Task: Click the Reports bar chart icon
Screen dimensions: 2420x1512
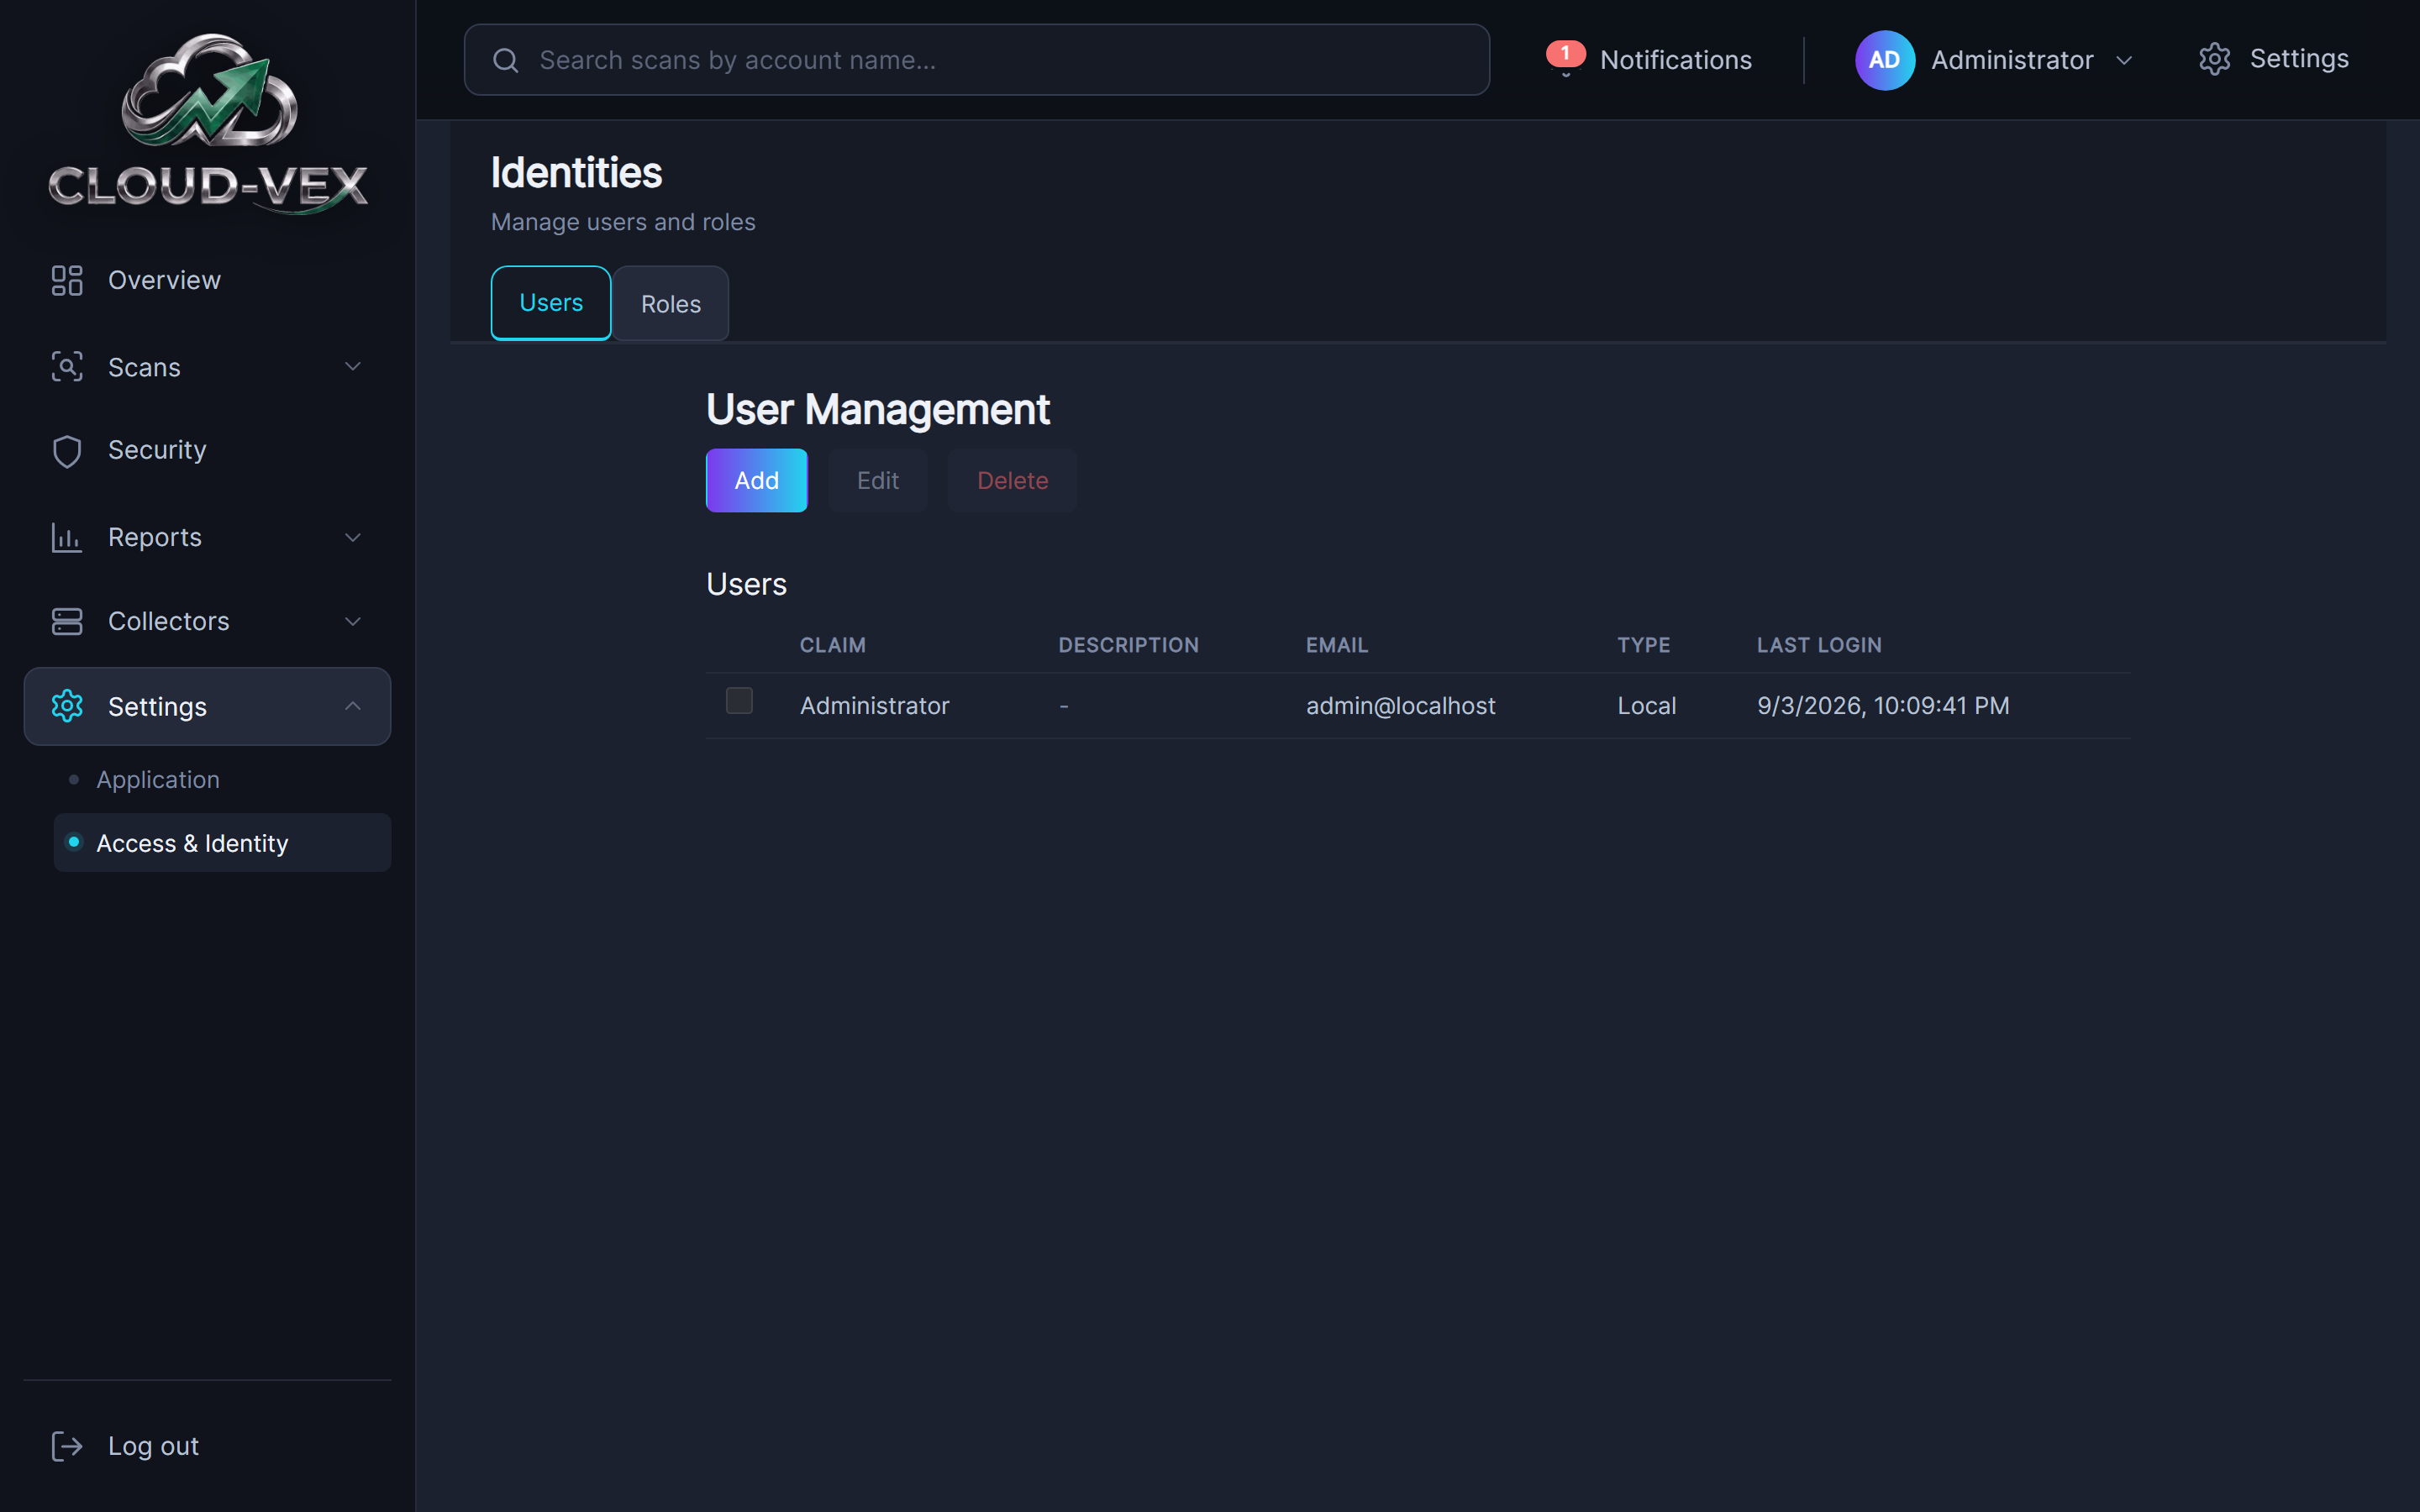Action: coord(67,537)
